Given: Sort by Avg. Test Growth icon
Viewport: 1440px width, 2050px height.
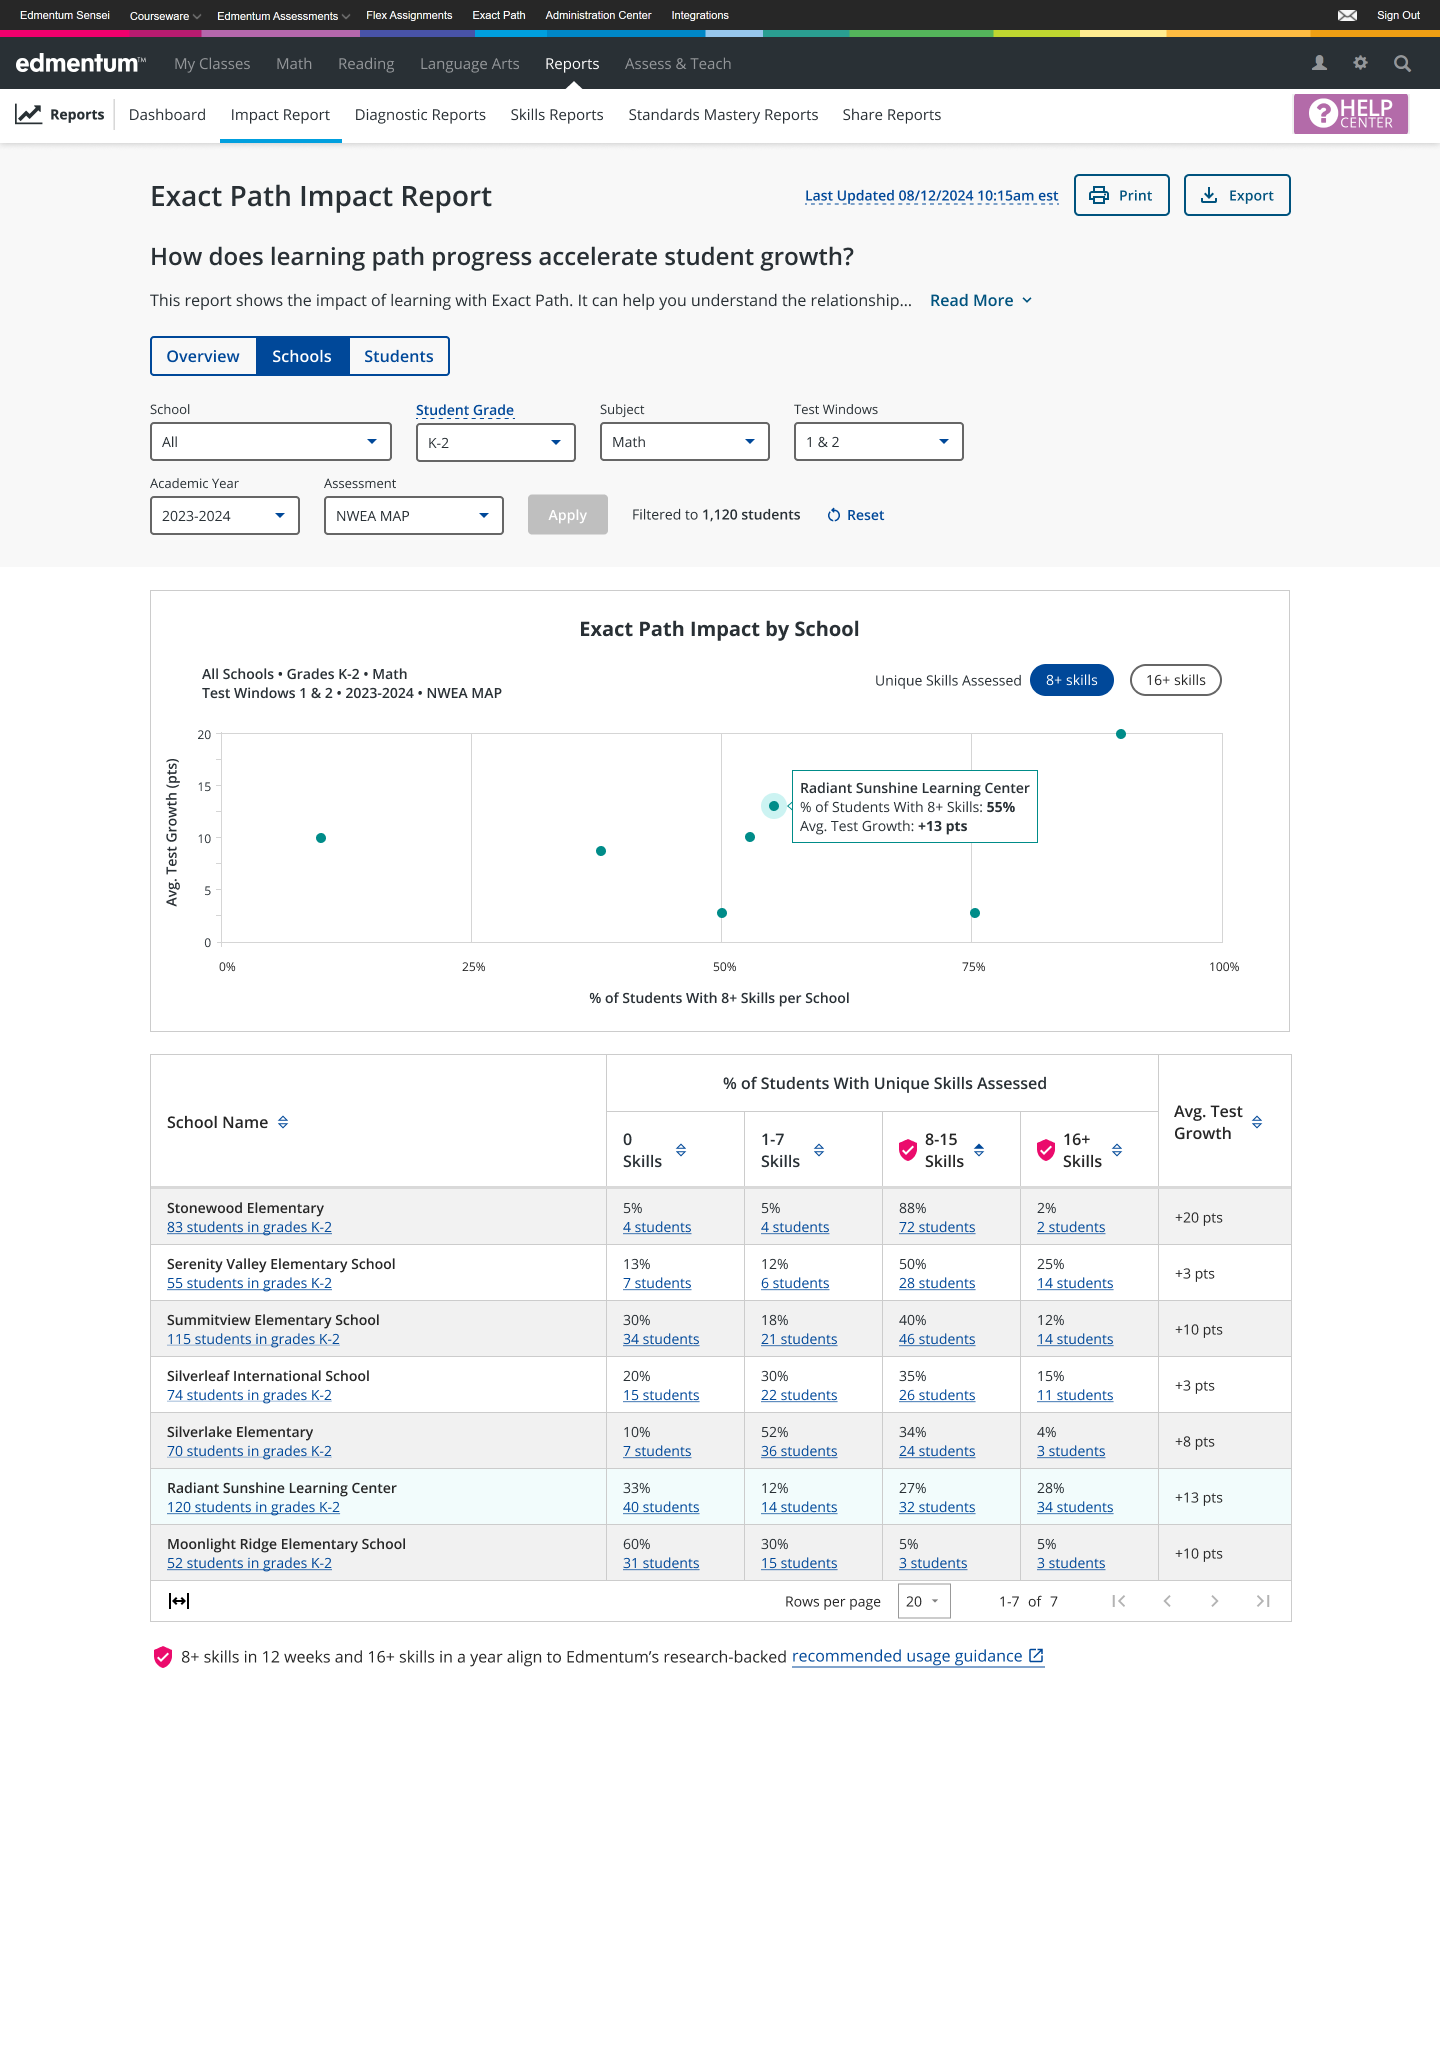Looking at the screenshot, I should (1257, 1122).
